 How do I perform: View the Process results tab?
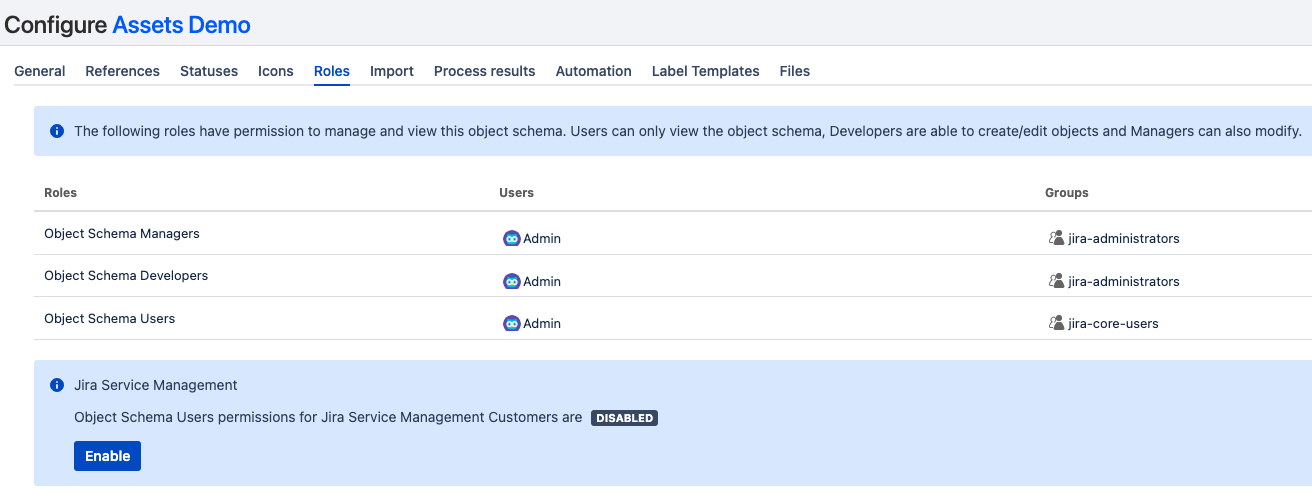coord(484,71)
